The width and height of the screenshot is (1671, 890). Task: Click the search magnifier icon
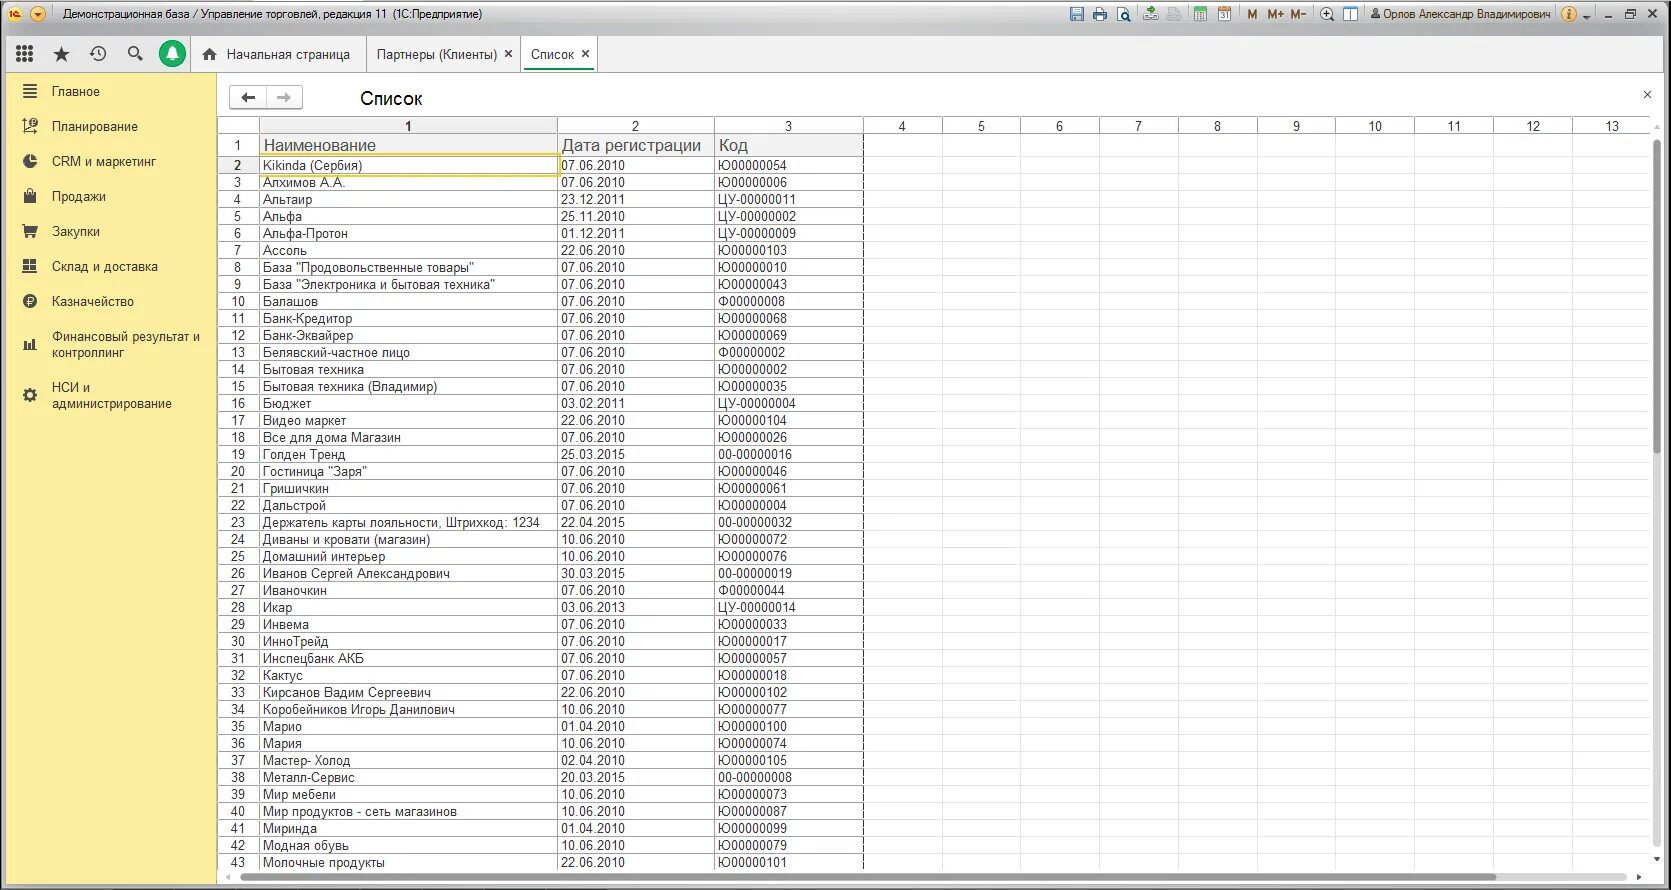(x=135, y=54)
